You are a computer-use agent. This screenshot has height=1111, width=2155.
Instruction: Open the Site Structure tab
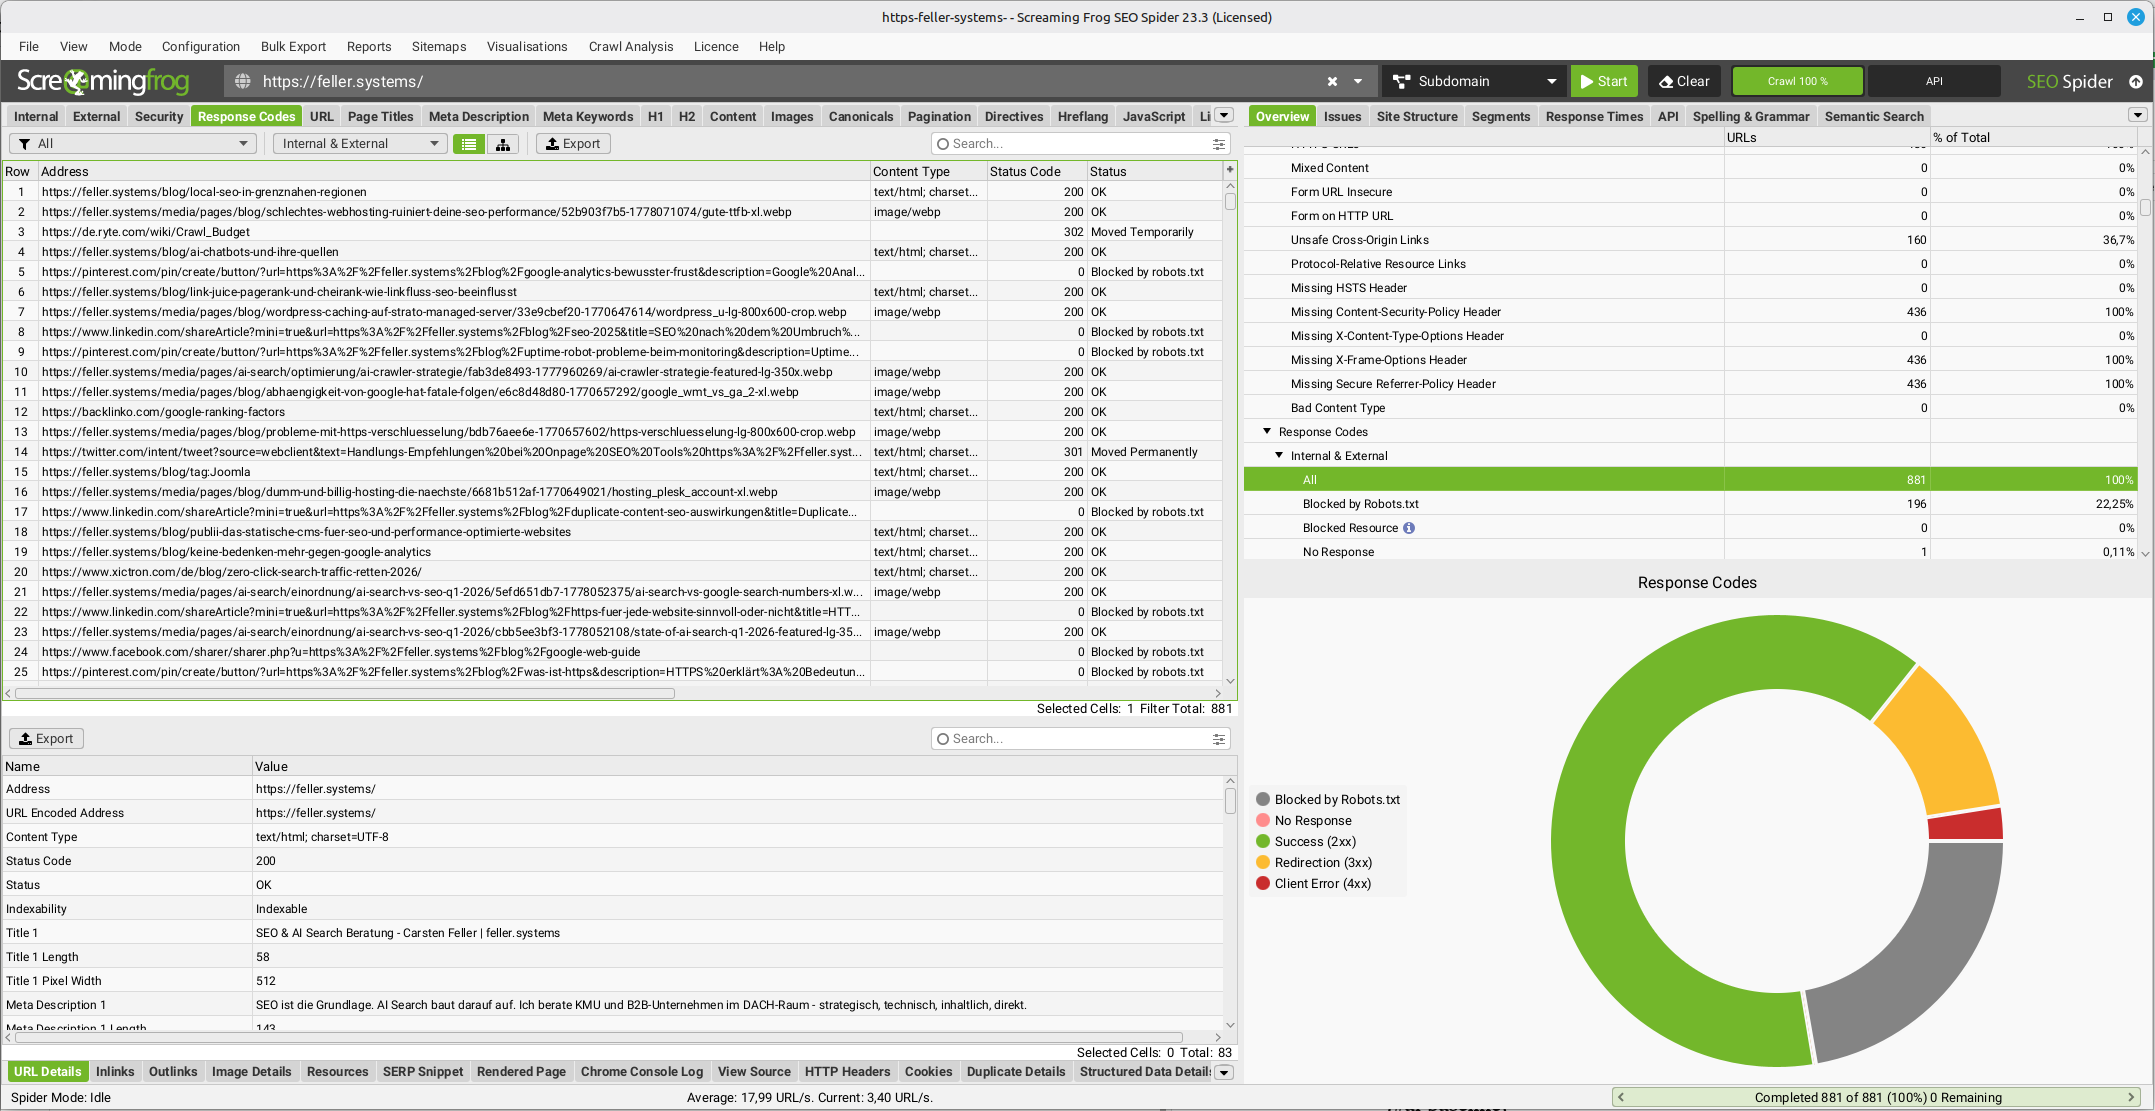click(x=1417, y=116)
